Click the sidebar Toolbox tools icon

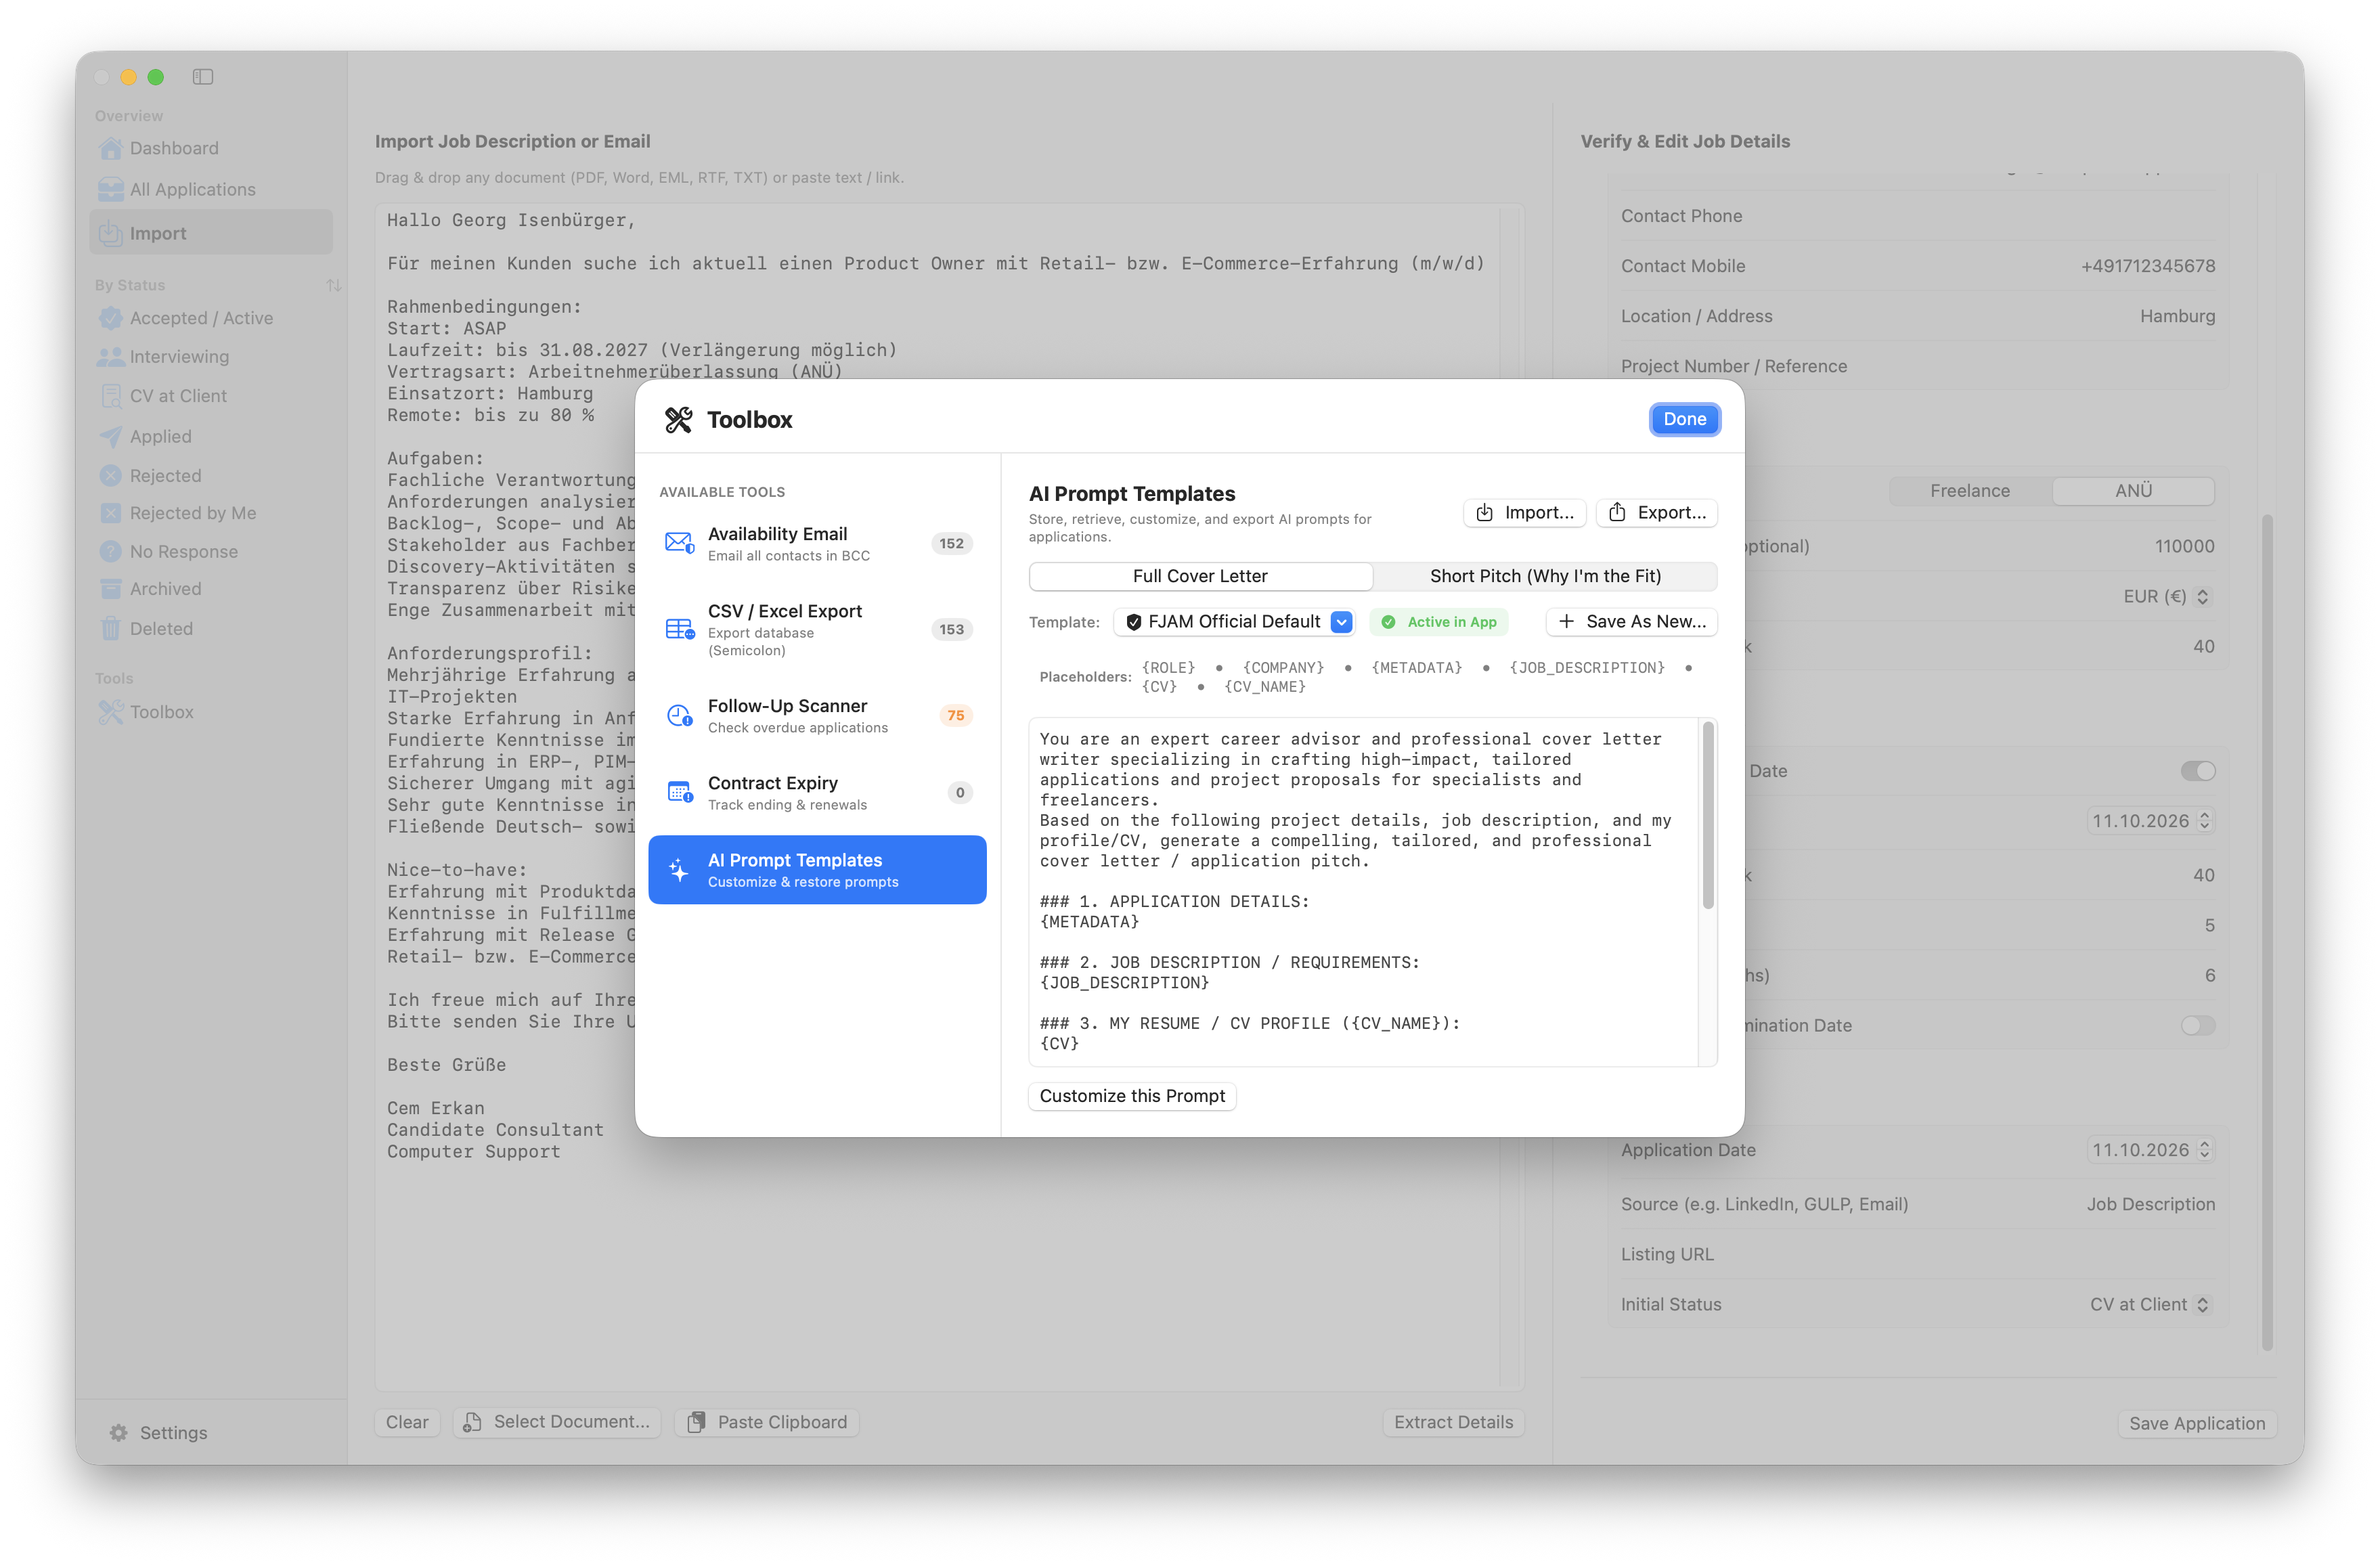tap(111, 712)
